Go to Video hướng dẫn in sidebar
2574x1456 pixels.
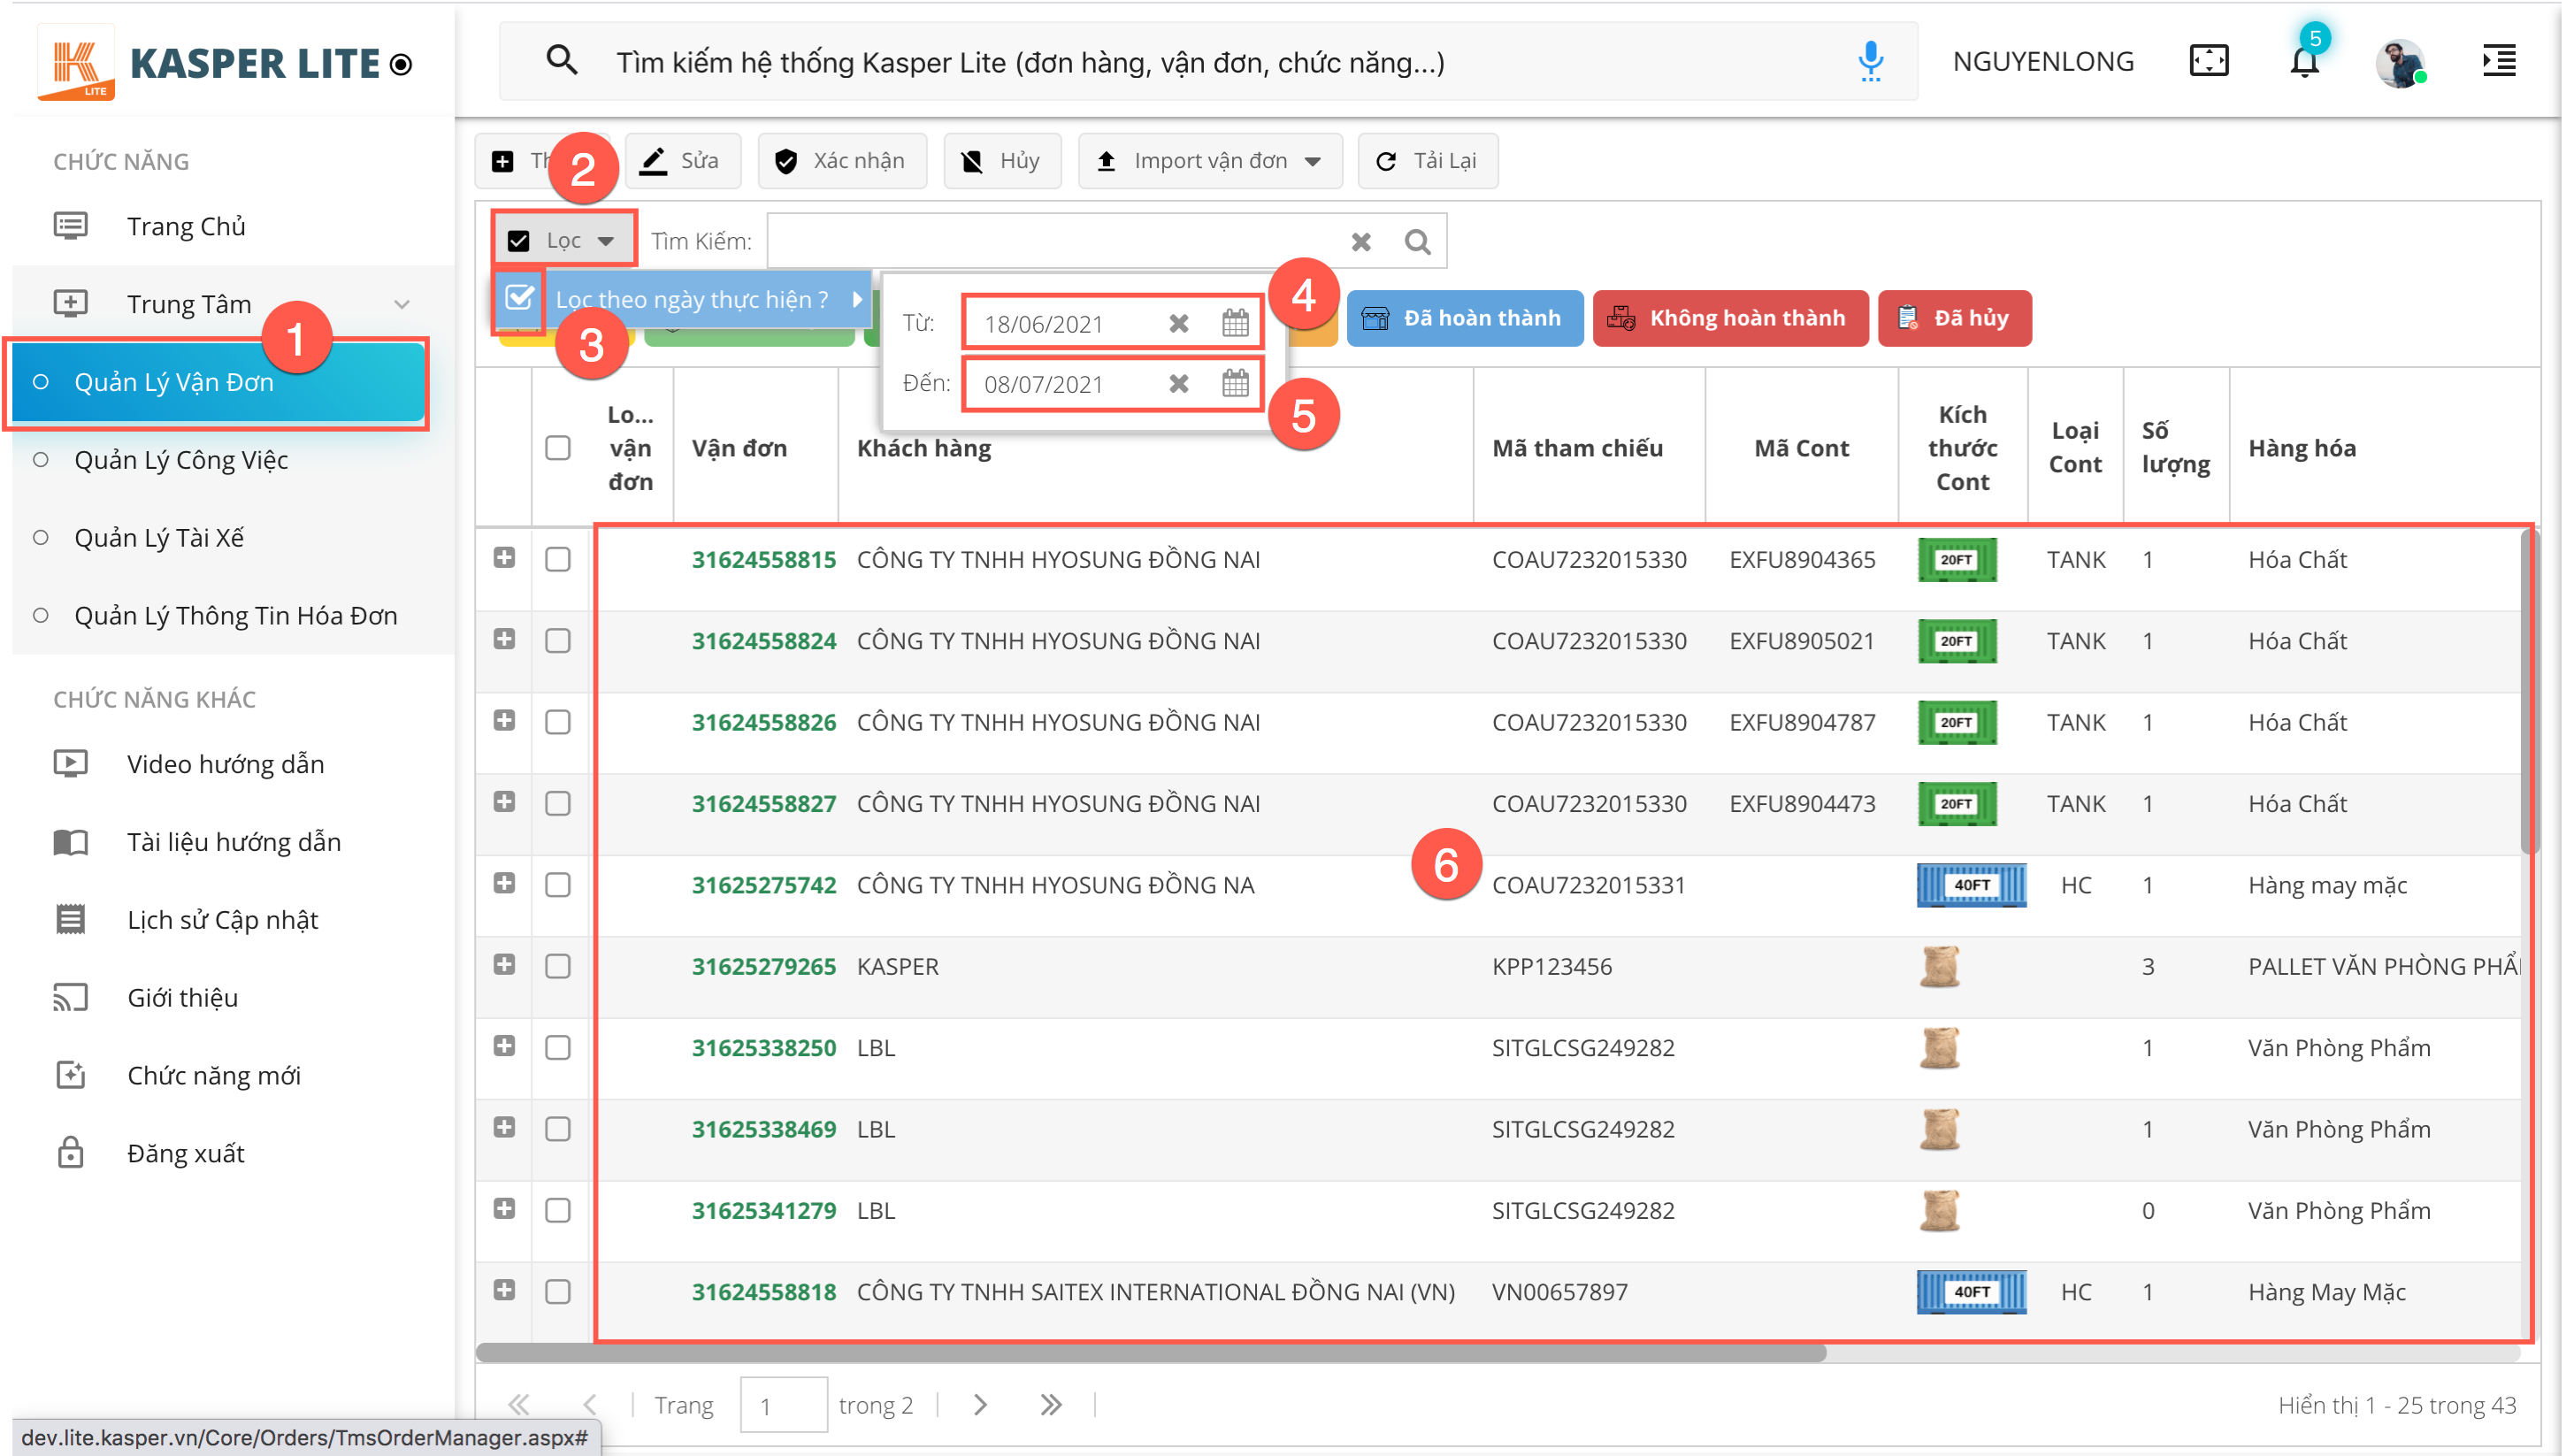click(225, 764)
